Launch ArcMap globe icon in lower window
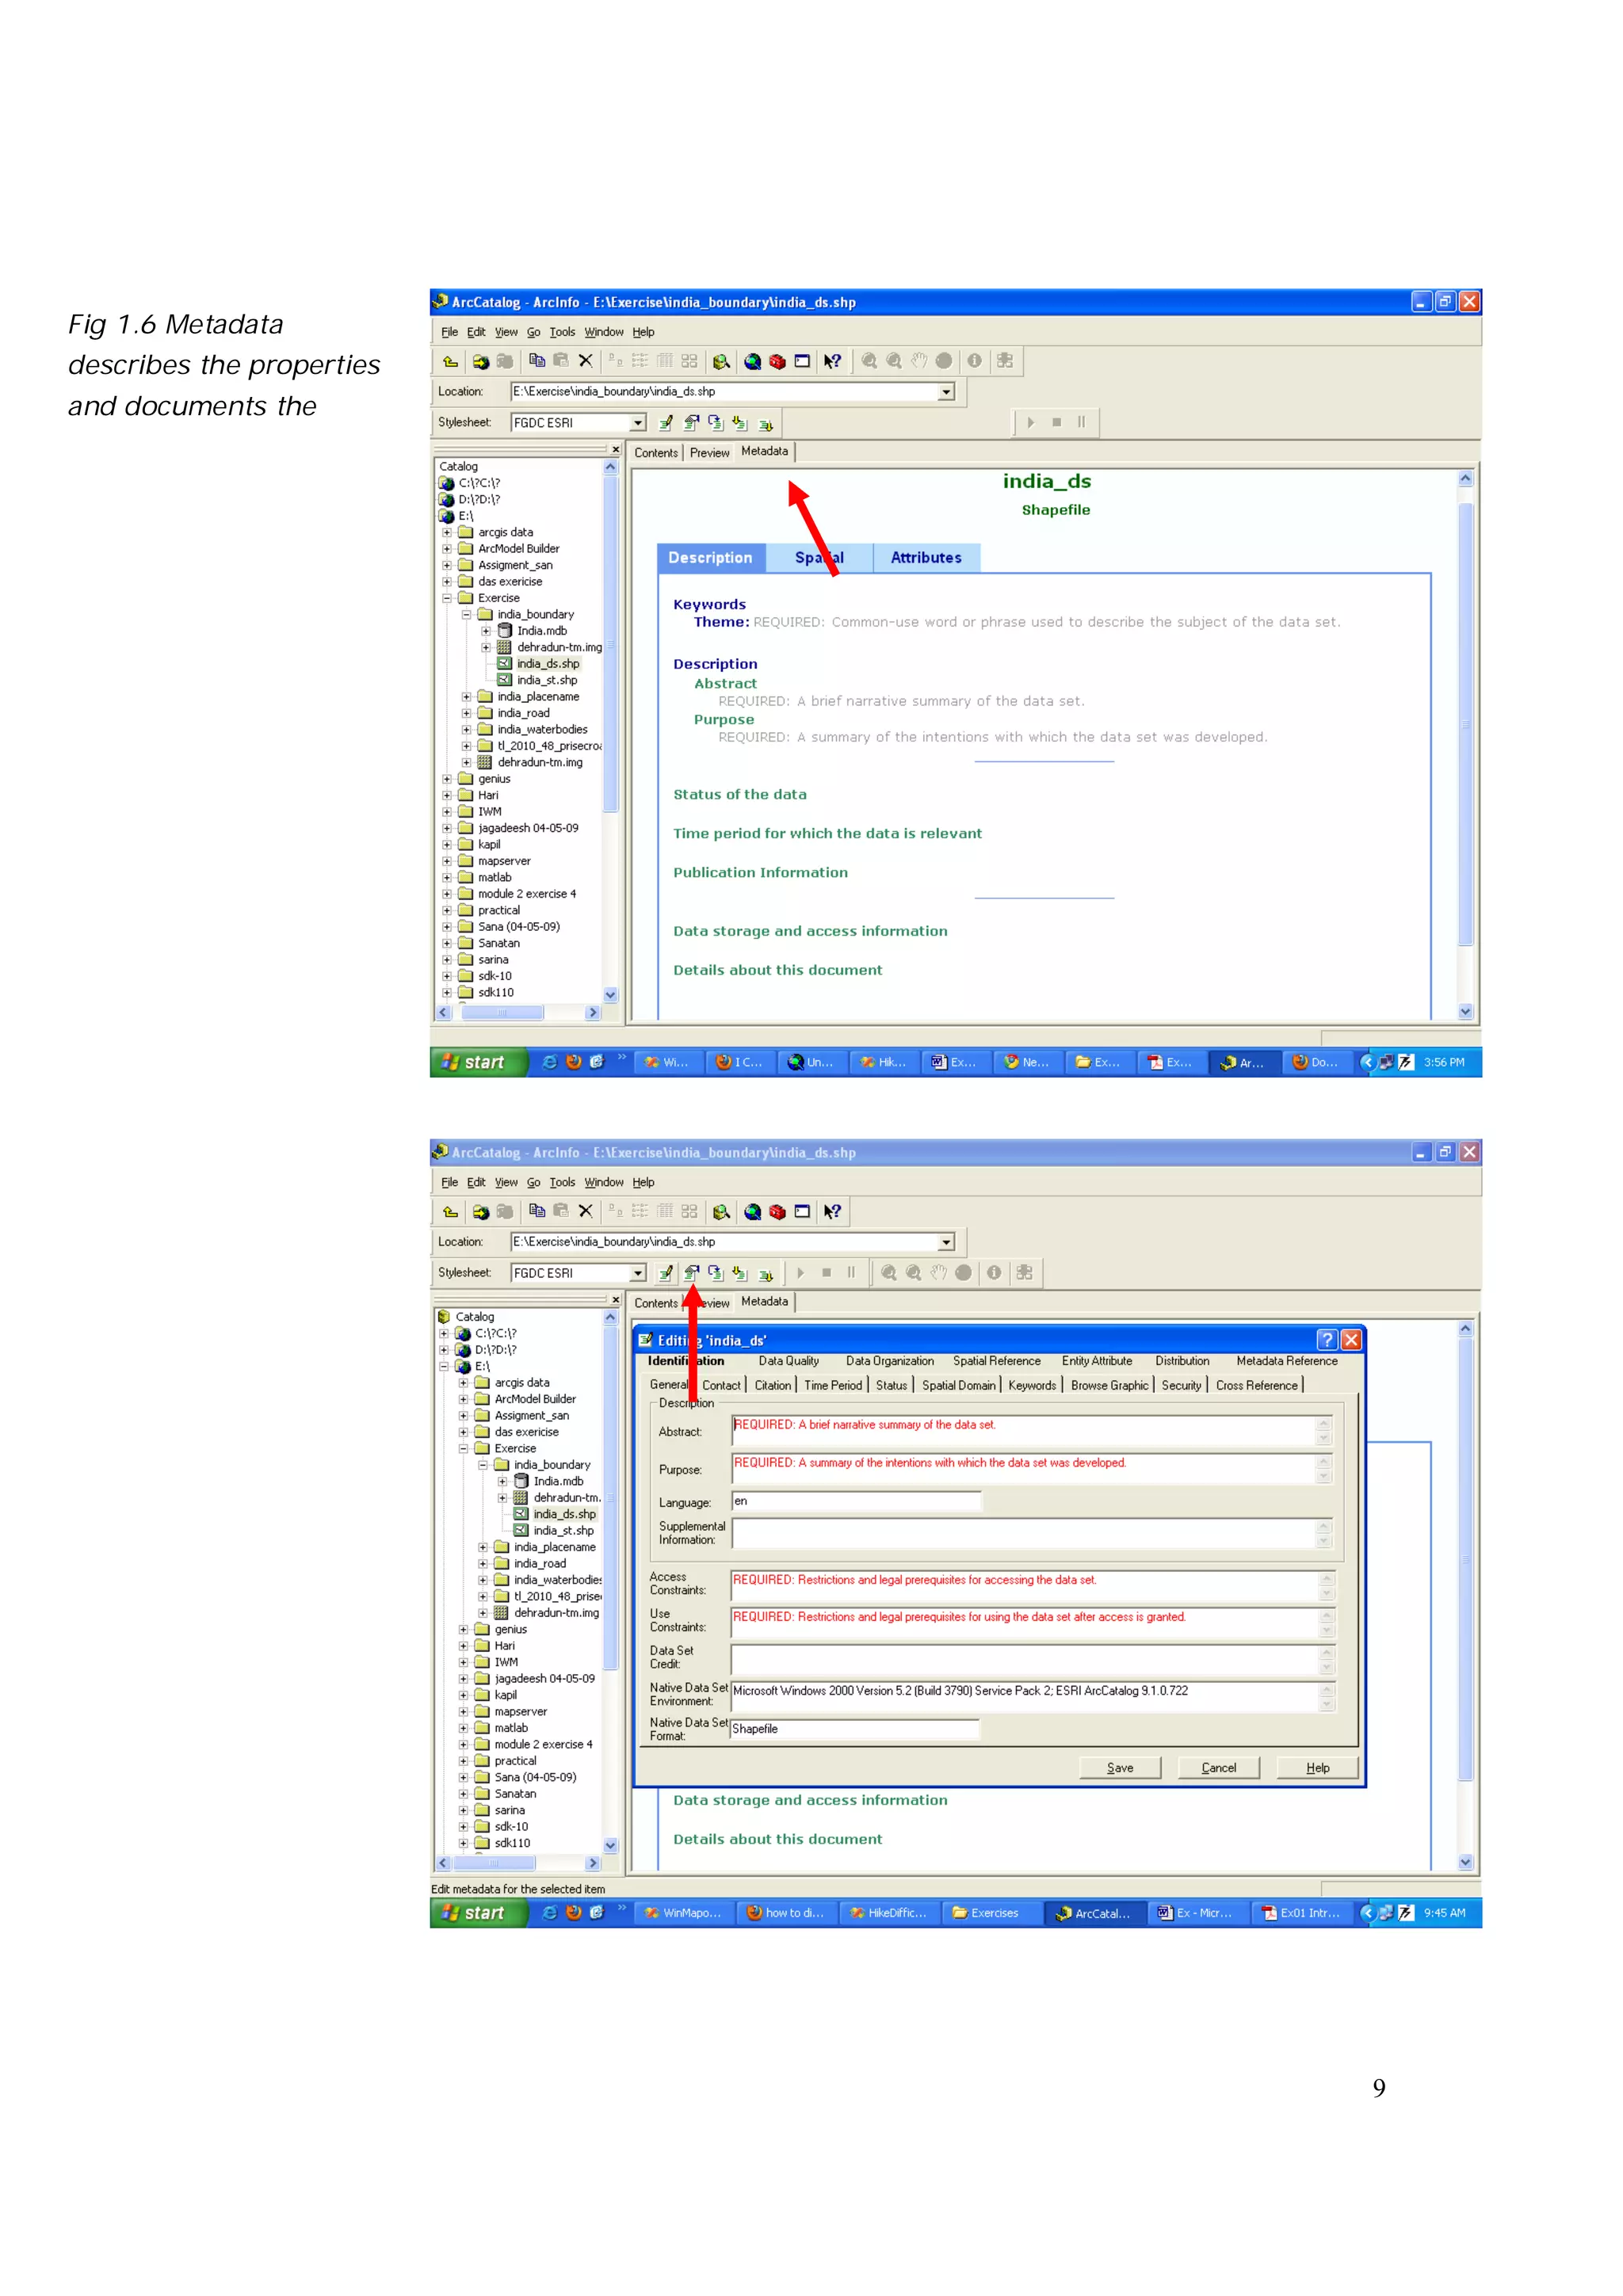This screenshot has height=2296, width=1623. (753, 1211)
